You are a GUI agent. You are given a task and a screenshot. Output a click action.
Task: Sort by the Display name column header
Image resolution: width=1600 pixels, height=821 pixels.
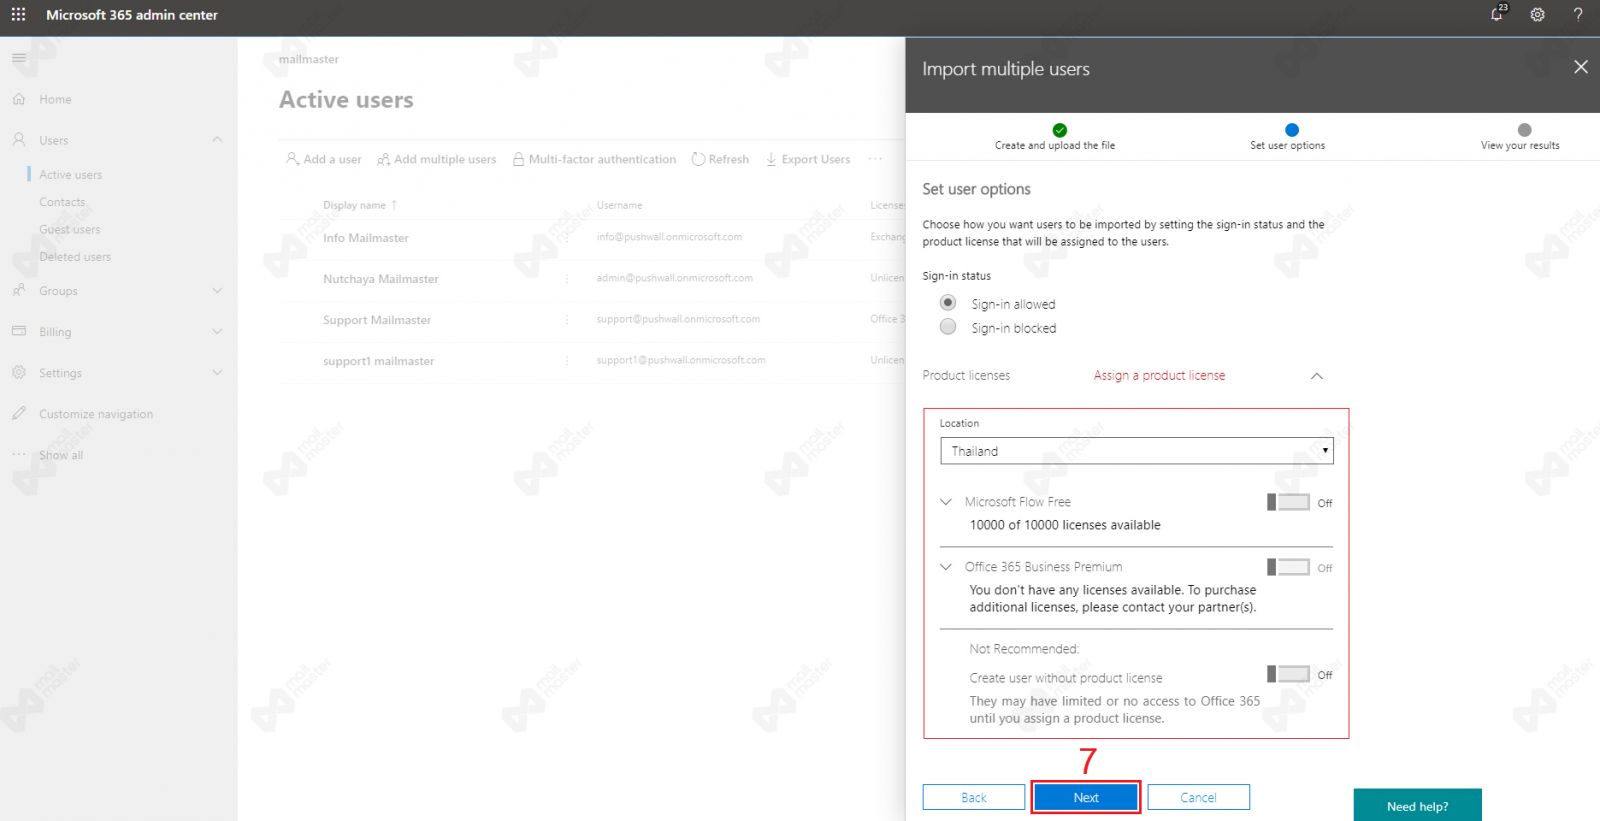pyautogui.click(x=359, y=205)
